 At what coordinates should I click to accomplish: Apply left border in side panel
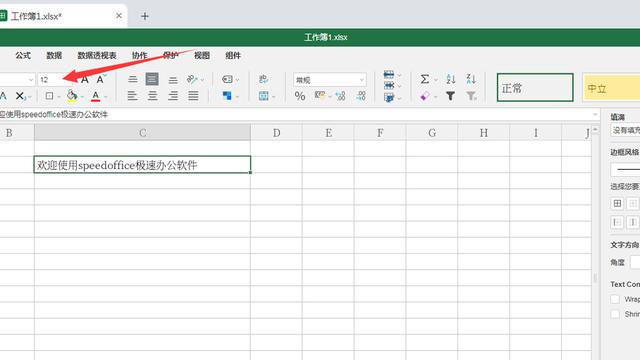click(x=617, y=222)
